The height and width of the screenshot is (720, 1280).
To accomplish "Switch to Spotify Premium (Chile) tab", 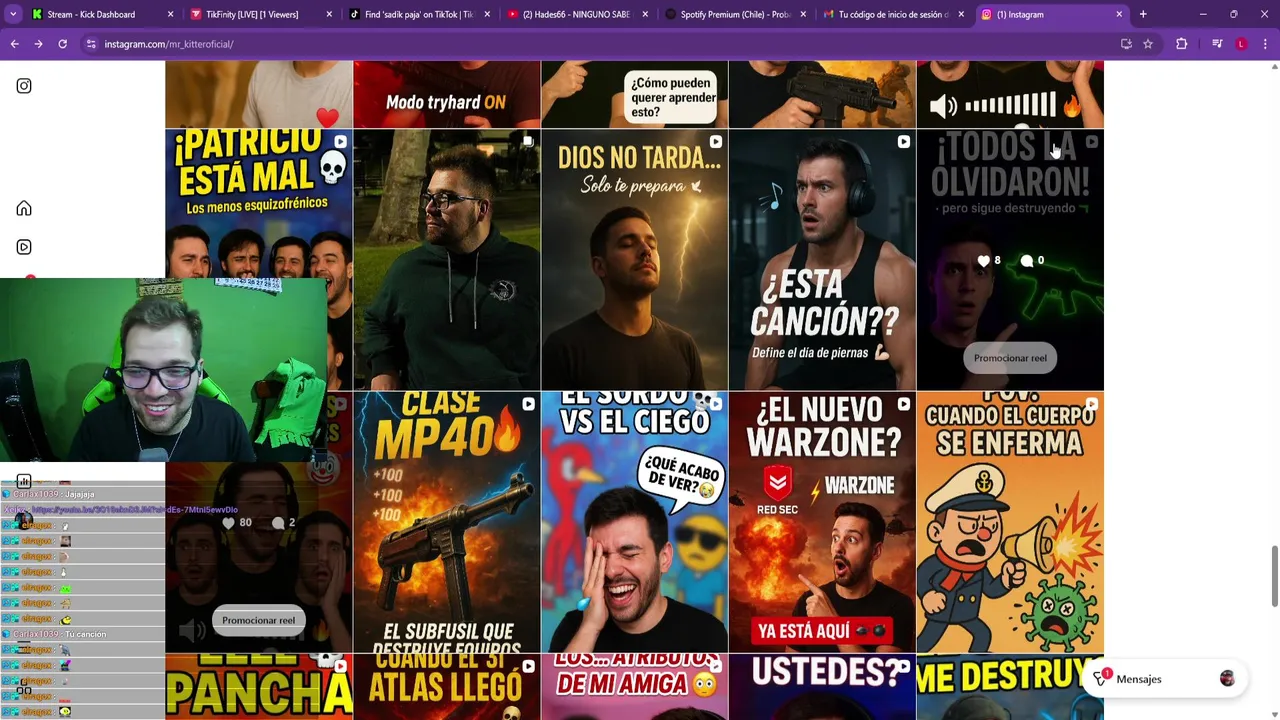I will tap(735, 14).
